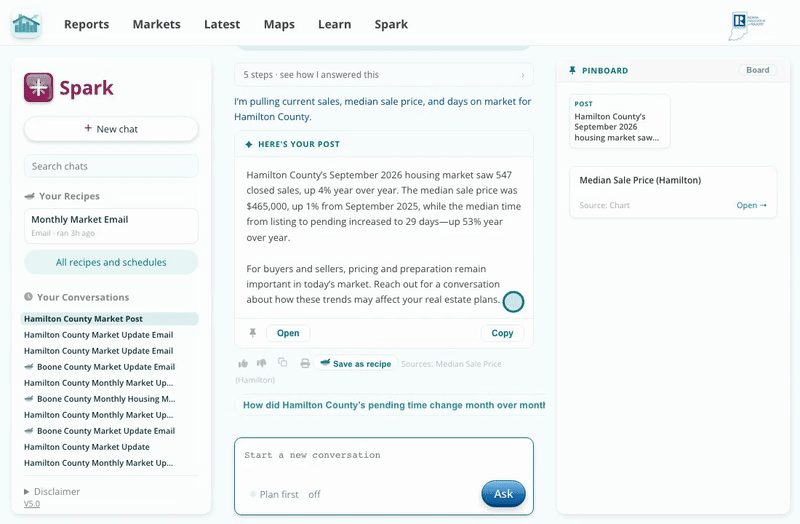Go to the Latest tab
Viewport: 800px width, 524px height.
(222, 24)
